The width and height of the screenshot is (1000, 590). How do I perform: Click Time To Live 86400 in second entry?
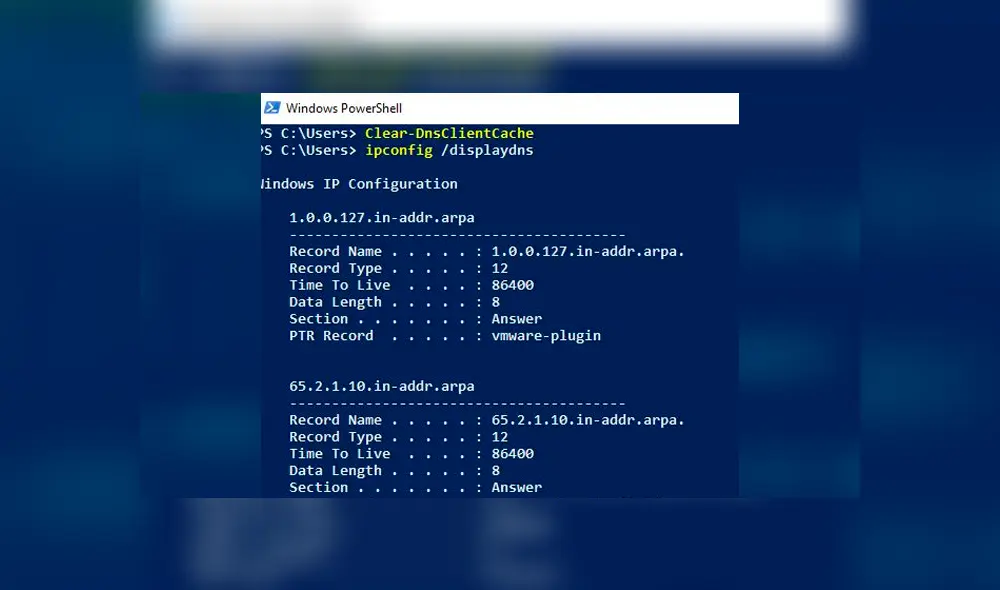tap(512, 454)
